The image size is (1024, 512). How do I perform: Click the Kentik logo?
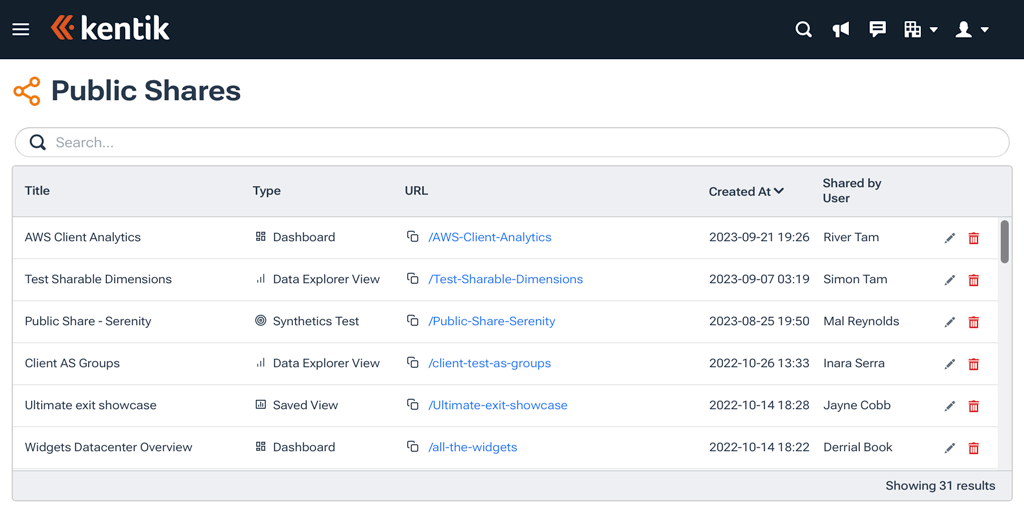(x=110, y=28)
